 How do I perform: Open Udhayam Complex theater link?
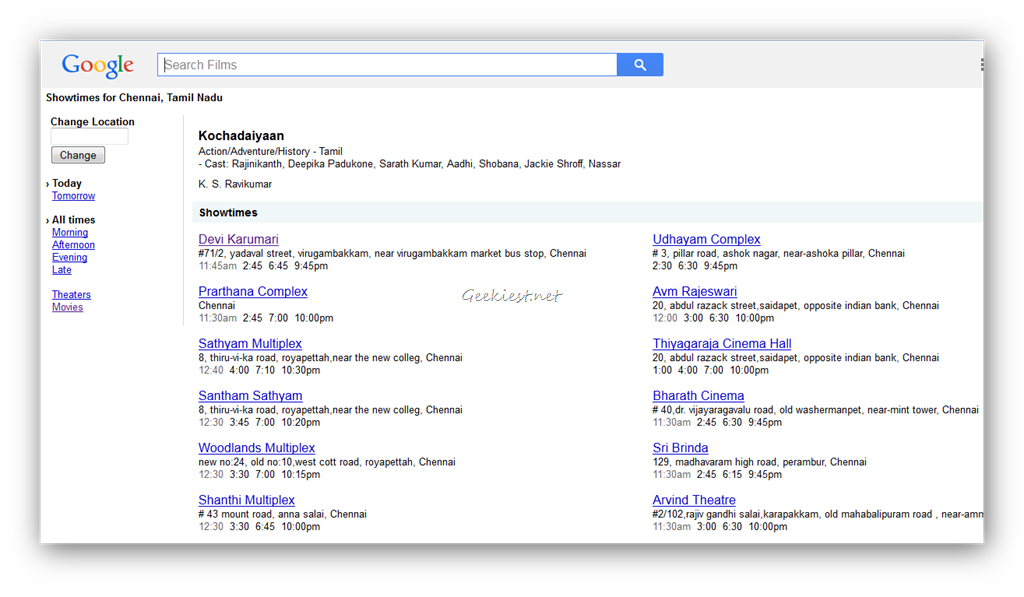click(x=706, y=240)
